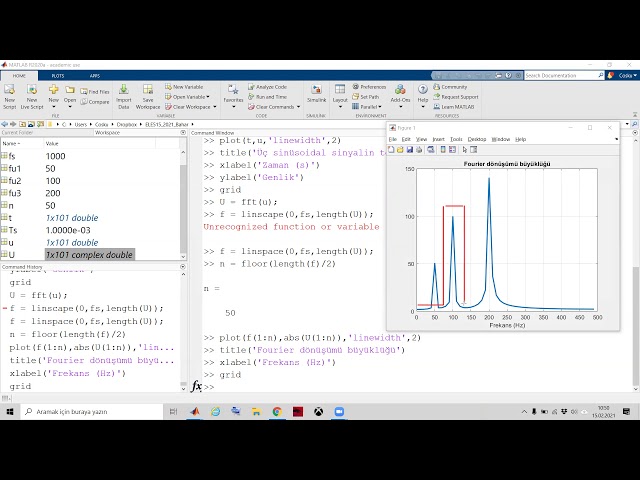Viewport: 640px width, 480px height.
Task: Switch to the APPS tab
Action: (95, 76)
